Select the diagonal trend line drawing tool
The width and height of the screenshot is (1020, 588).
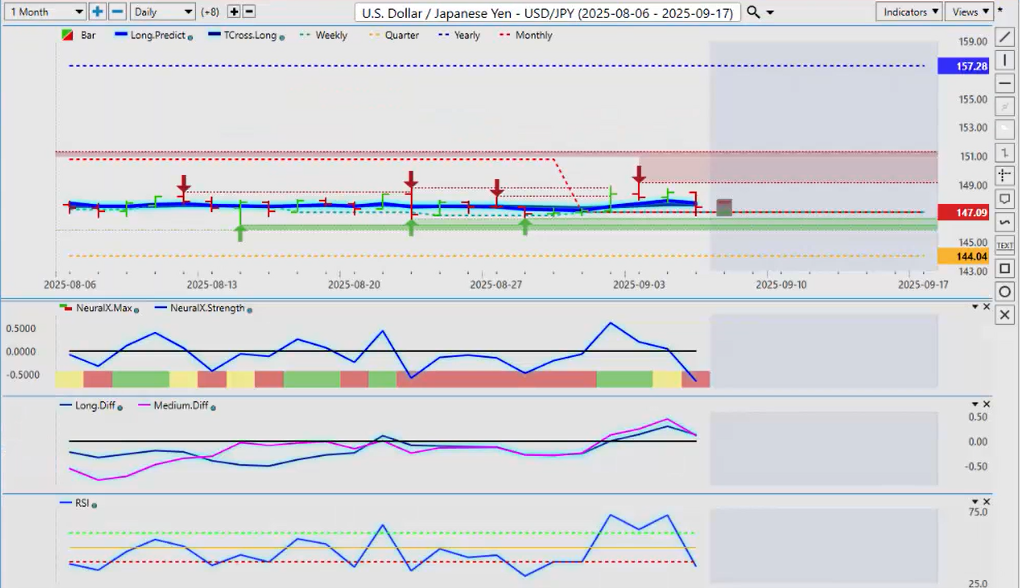1005,38
